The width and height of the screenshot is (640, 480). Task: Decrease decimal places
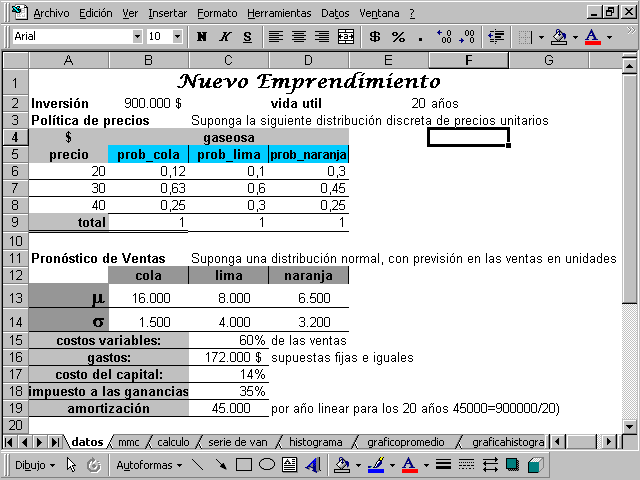point(467,37)
